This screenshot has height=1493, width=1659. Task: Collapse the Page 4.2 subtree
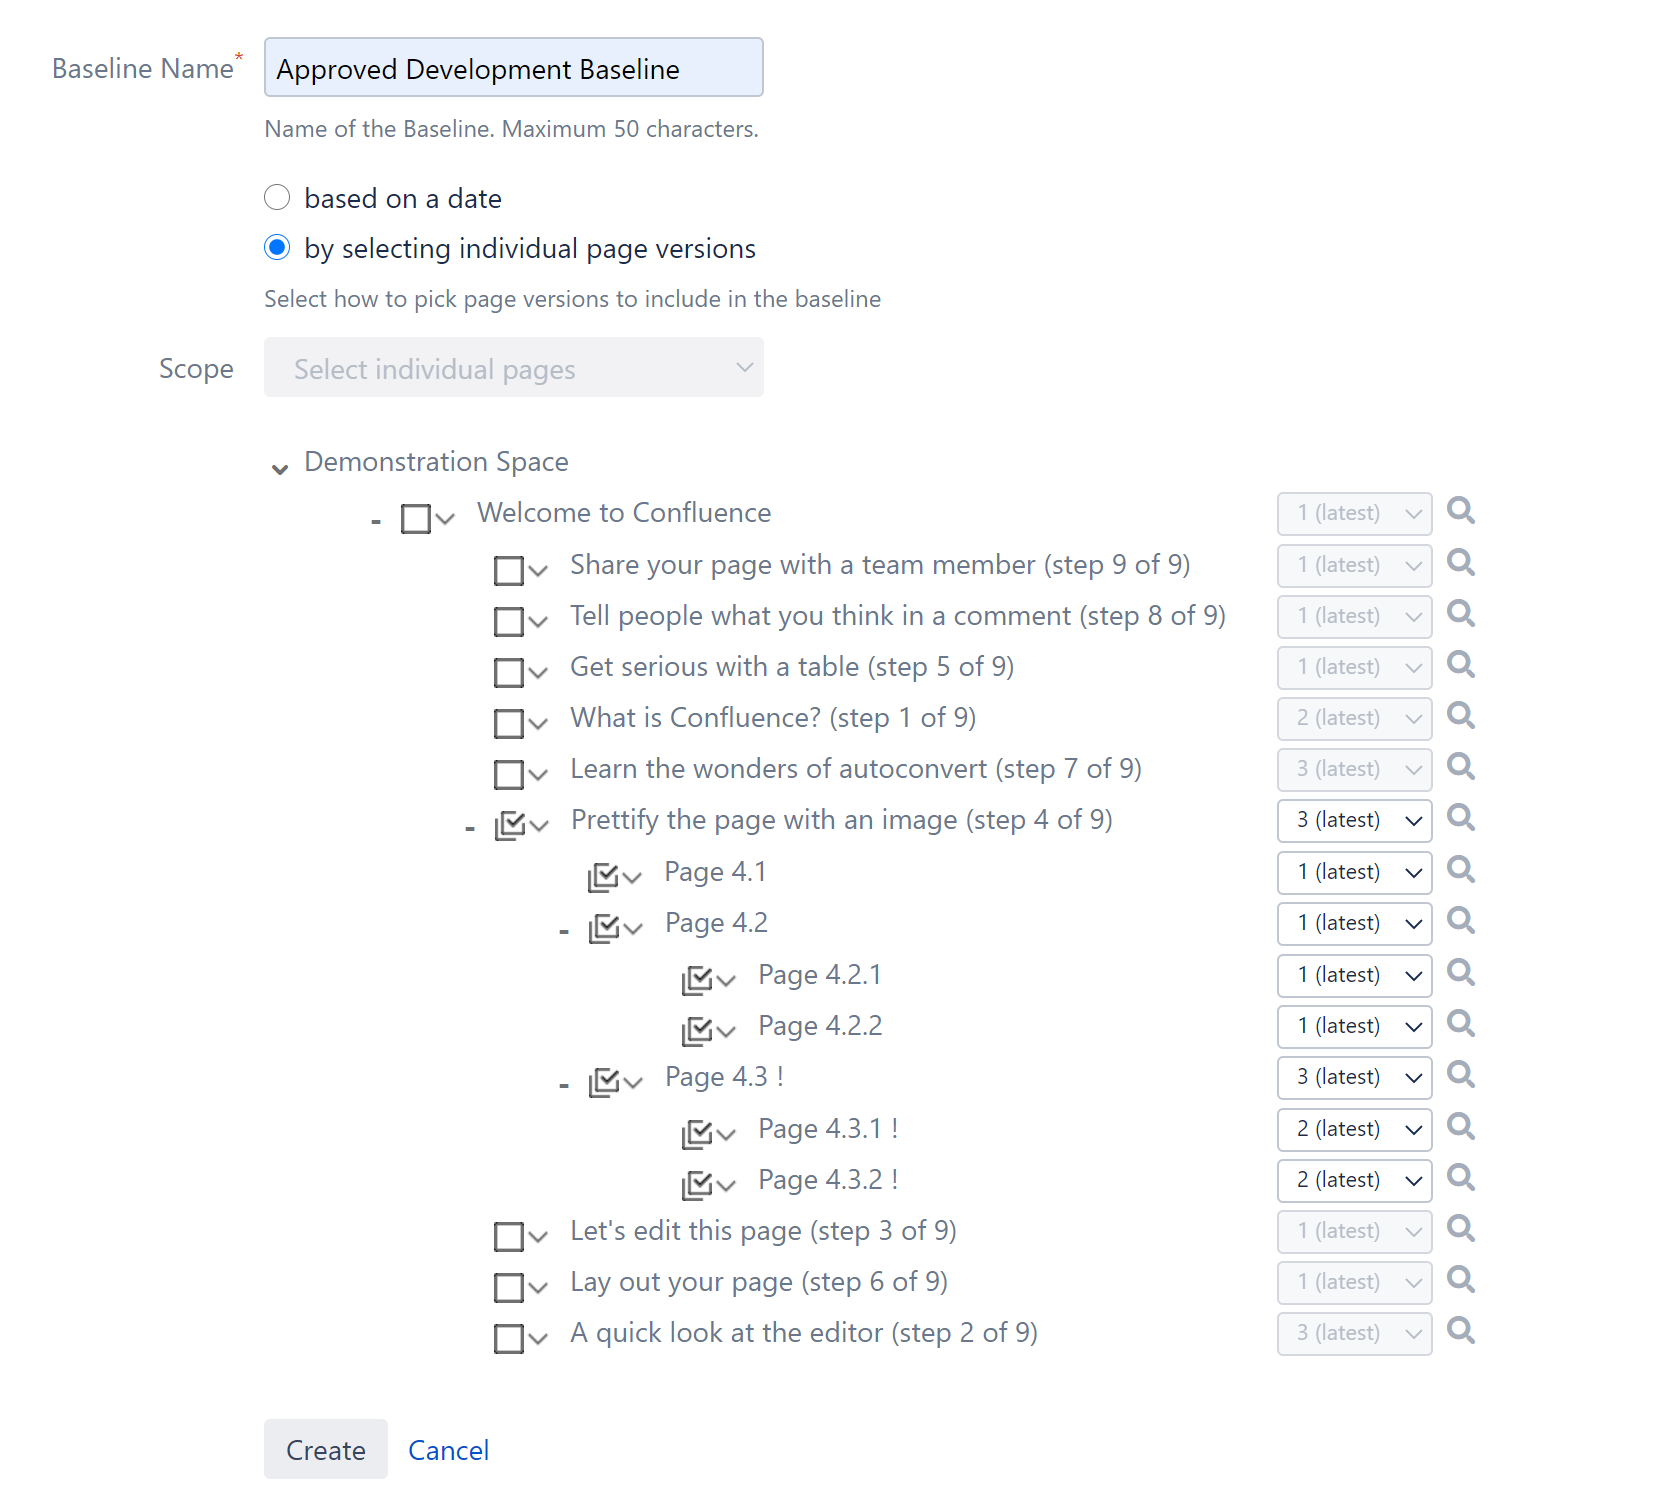(x=563, y=928)
